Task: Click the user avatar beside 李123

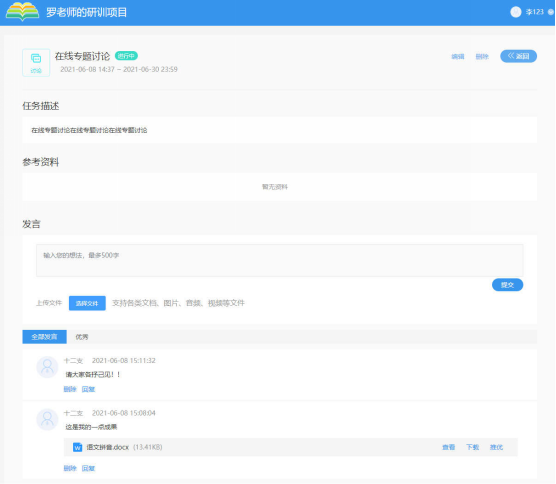Action: pyautogui.click(x=516, y=12)
